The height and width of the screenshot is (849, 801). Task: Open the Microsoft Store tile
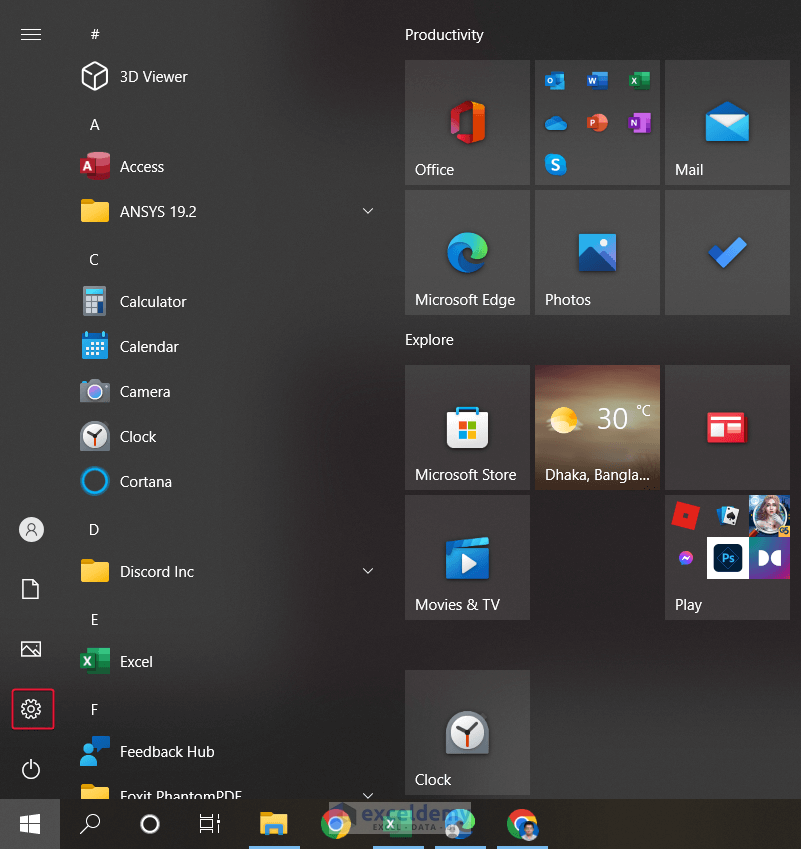(467, 427)
